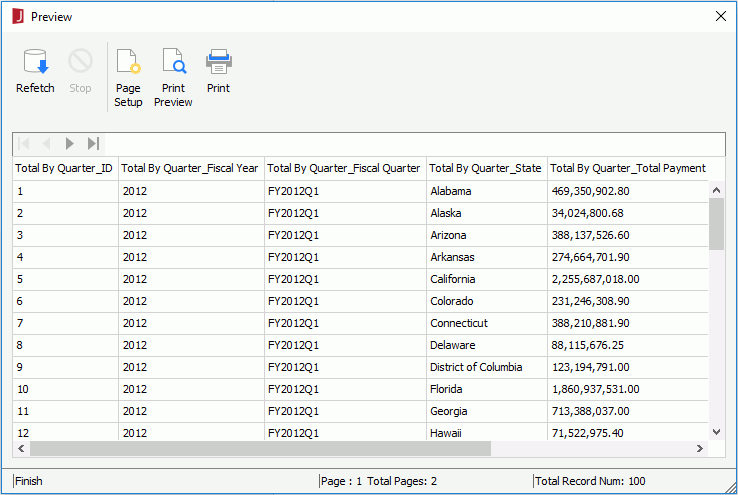The width and height of the screenshot is (738, 495).
Task: Click the Finish status text
Action: point(29,481)
